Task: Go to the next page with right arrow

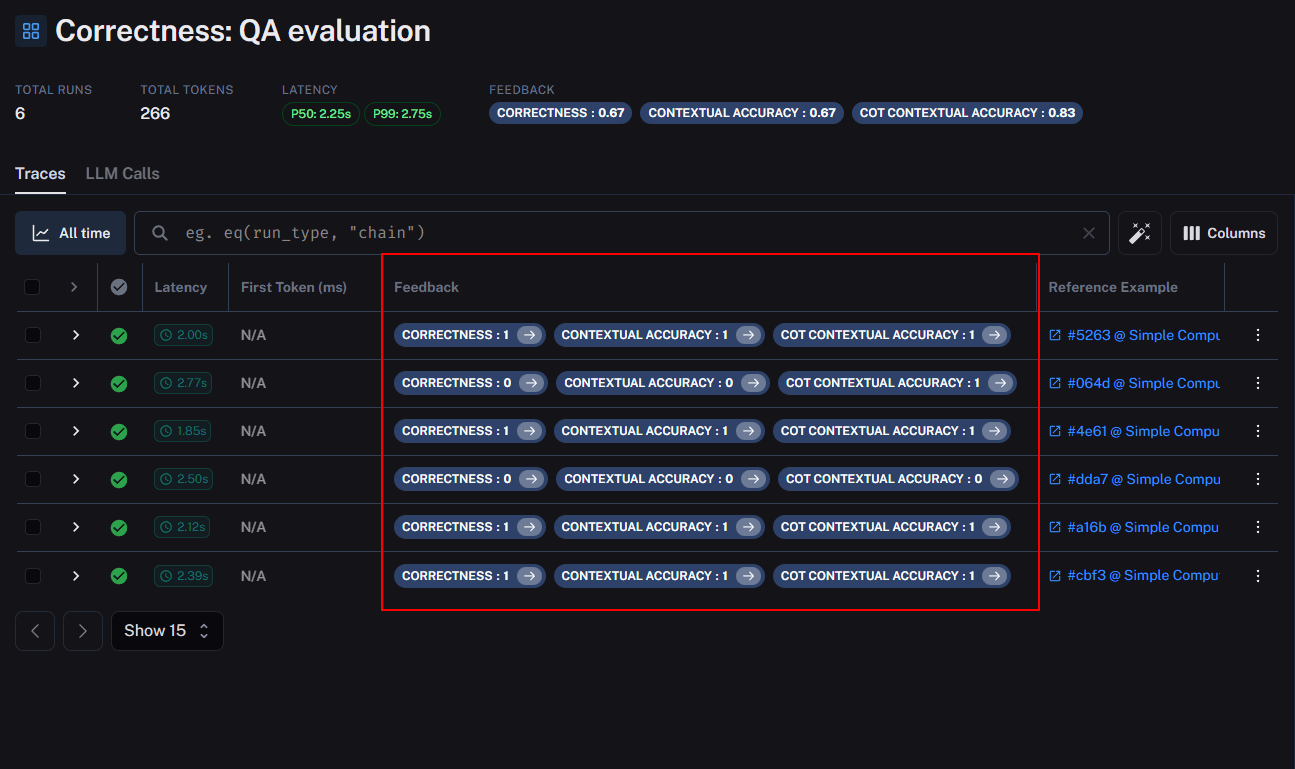Action: pos(83,631)
